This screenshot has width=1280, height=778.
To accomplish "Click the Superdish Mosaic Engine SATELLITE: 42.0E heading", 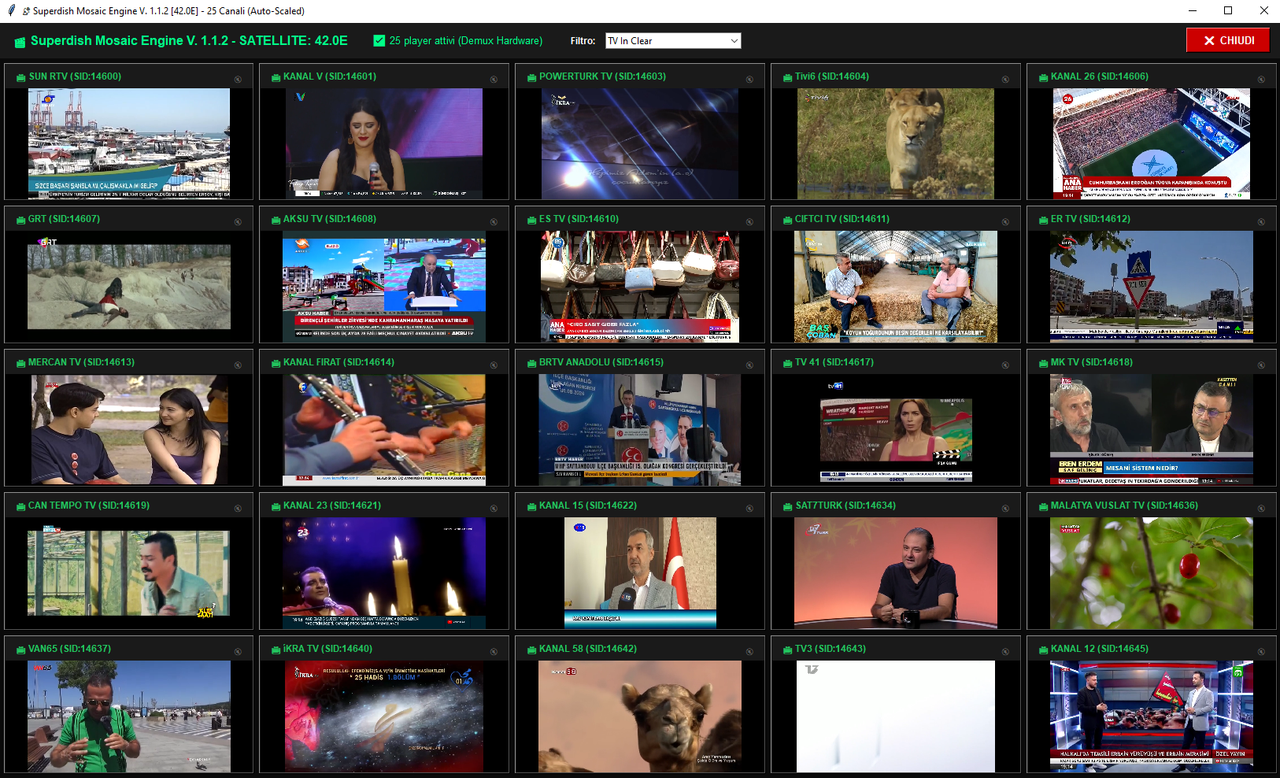I will coord(189,41).
